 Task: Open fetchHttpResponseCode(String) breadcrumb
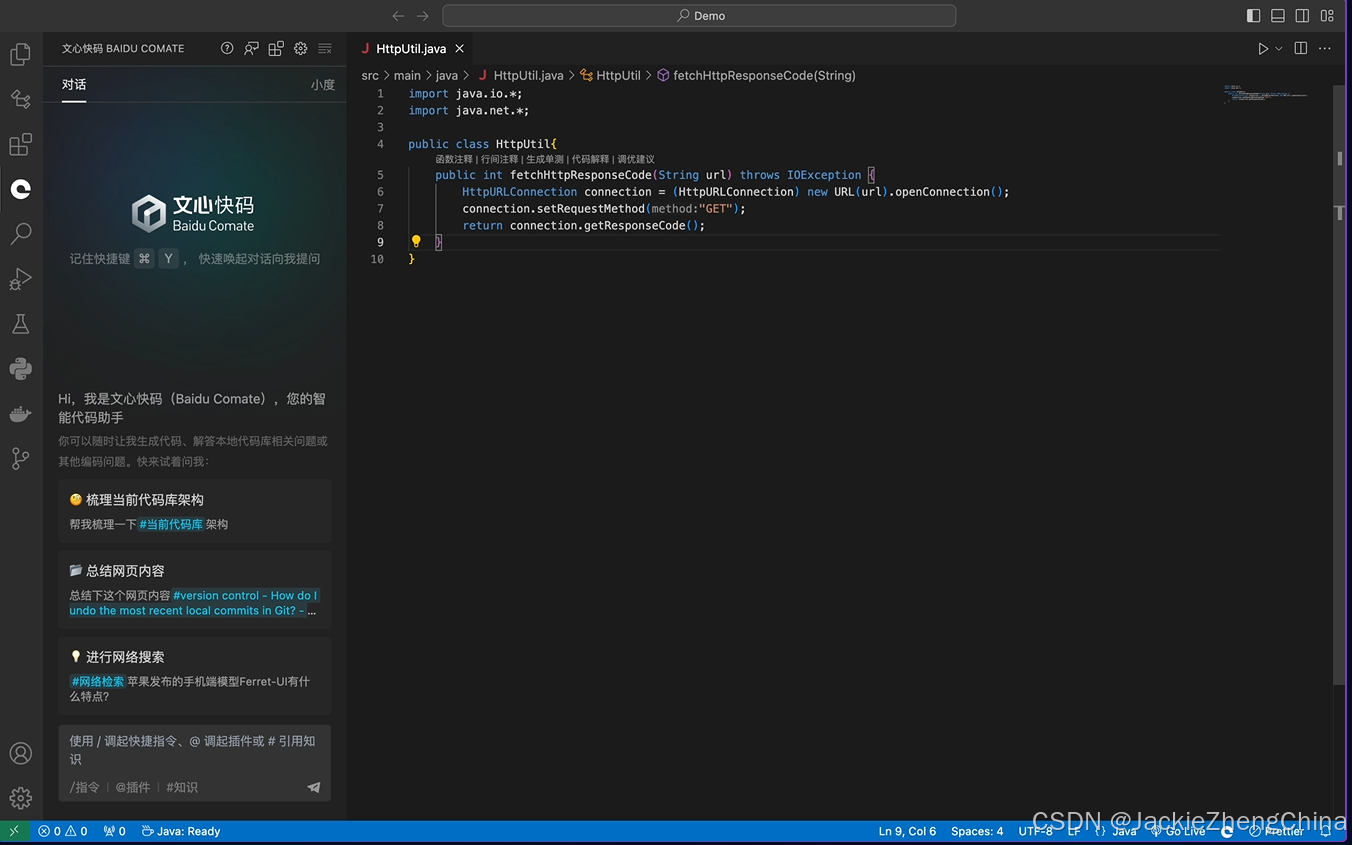[757, 75]
